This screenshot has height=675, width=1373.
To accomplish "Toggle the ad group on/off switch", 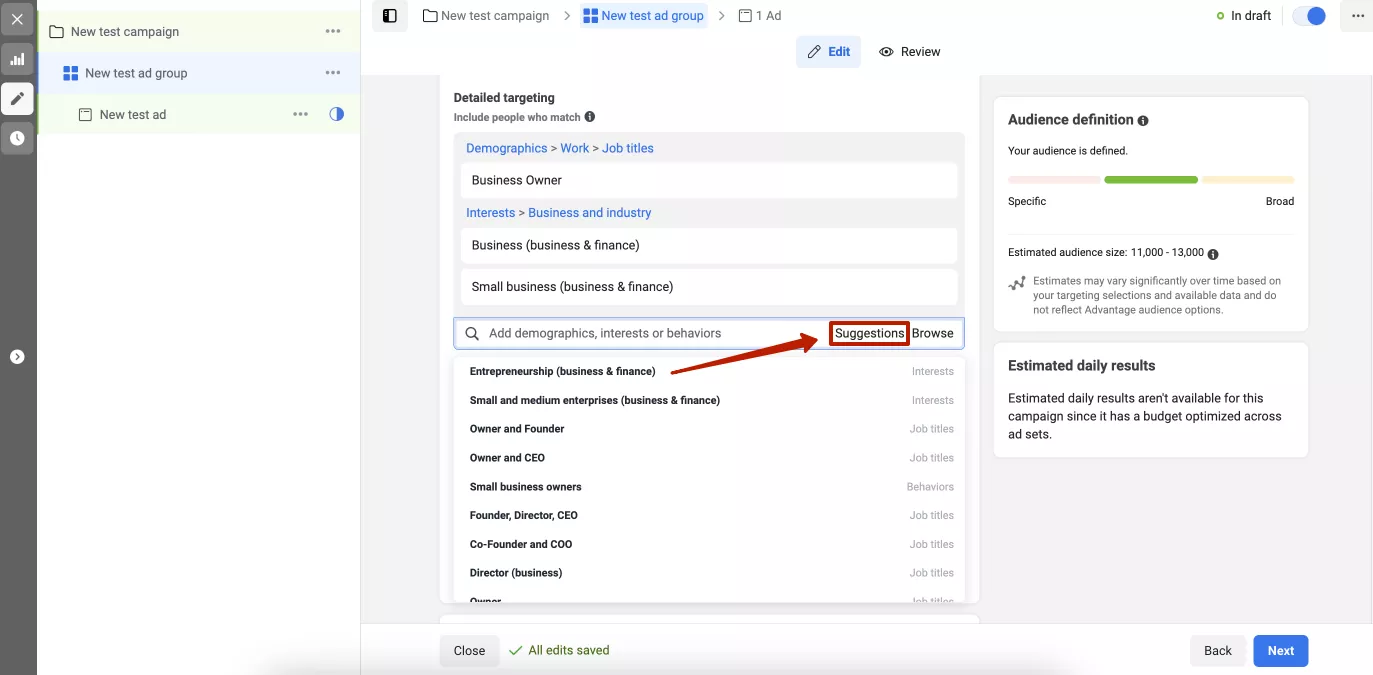I will click(1309, 16).
